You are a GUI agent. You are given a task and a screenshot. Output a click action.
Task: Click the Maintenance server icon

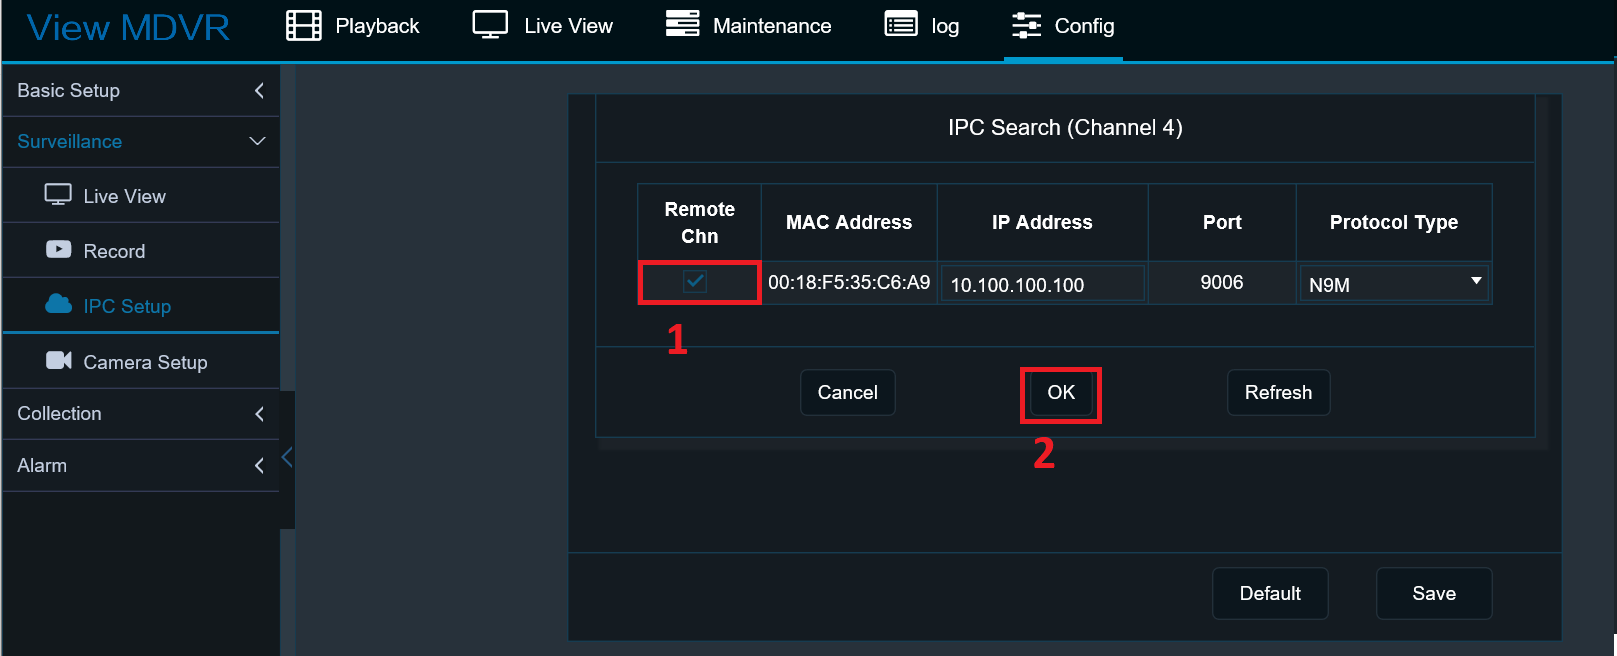682,25
